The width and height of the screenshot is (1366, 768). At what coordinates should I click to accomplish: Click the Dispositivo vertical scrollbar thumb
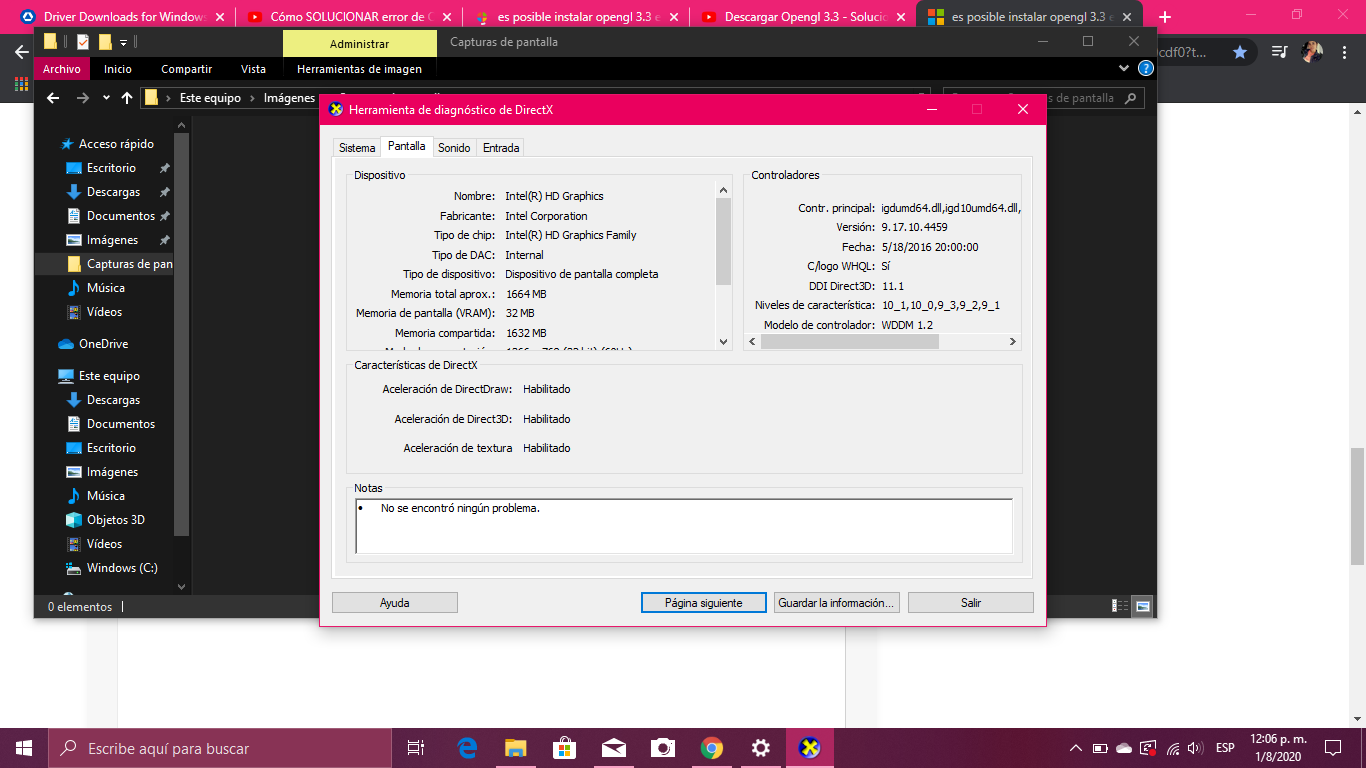coord(724,241)
